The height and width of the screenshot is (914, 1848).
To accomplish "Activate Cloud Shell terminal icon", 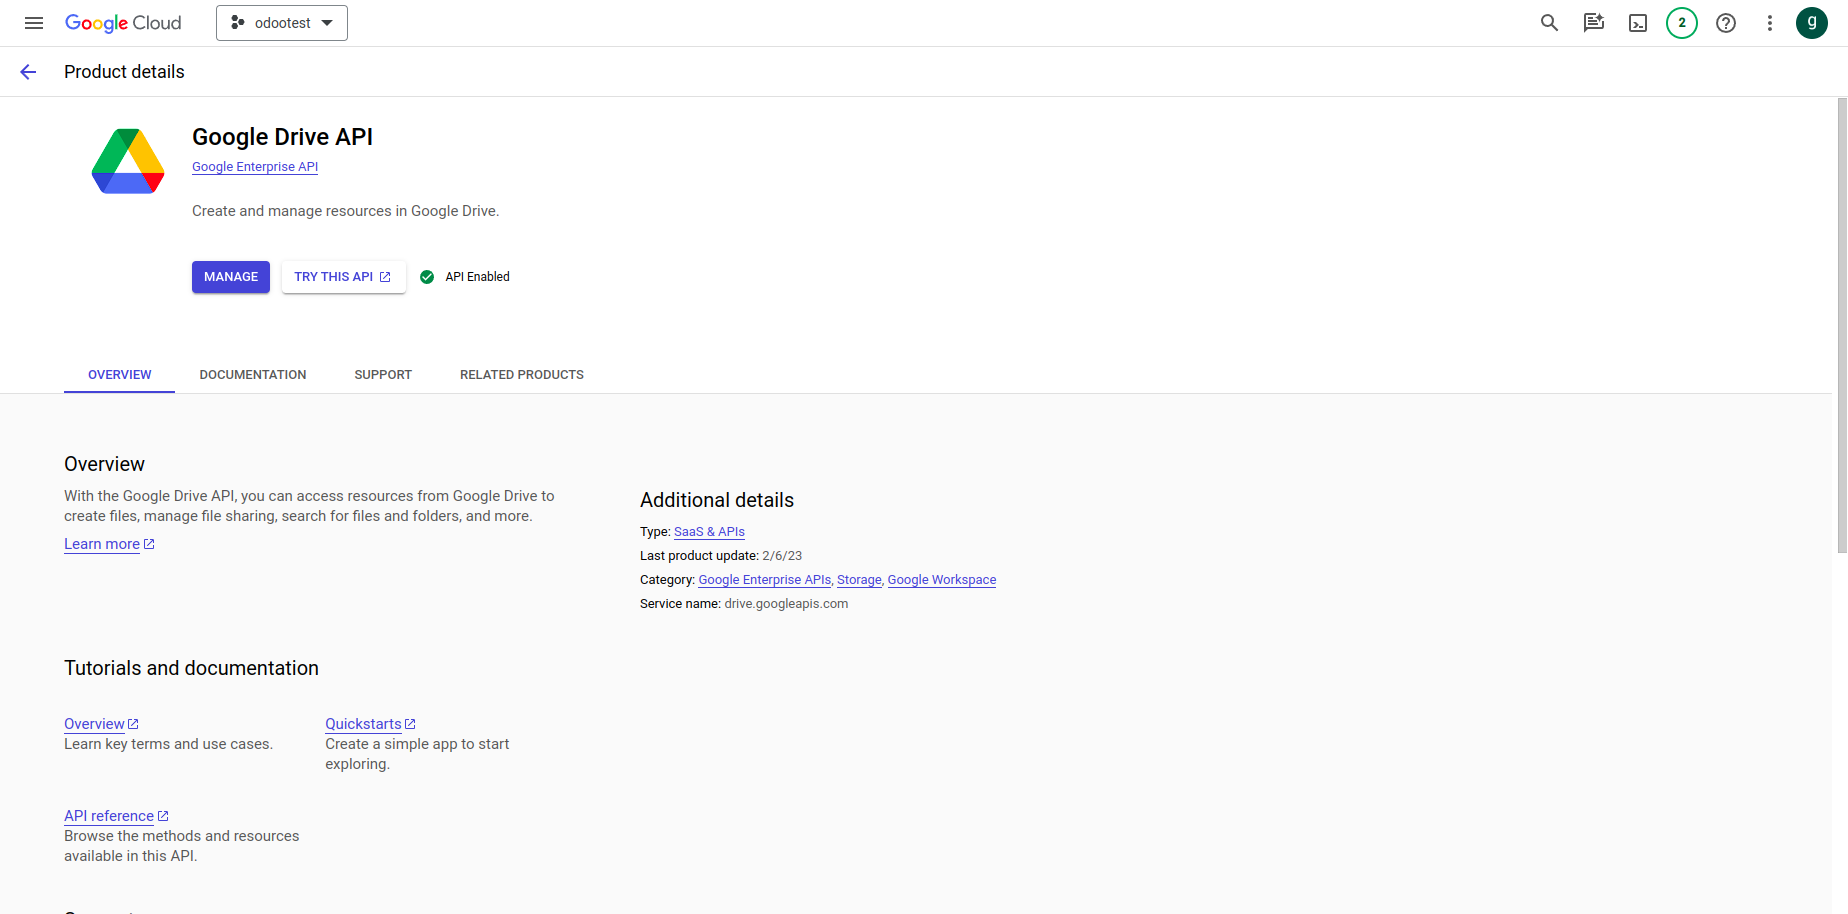I will (x=1638, y=23).
